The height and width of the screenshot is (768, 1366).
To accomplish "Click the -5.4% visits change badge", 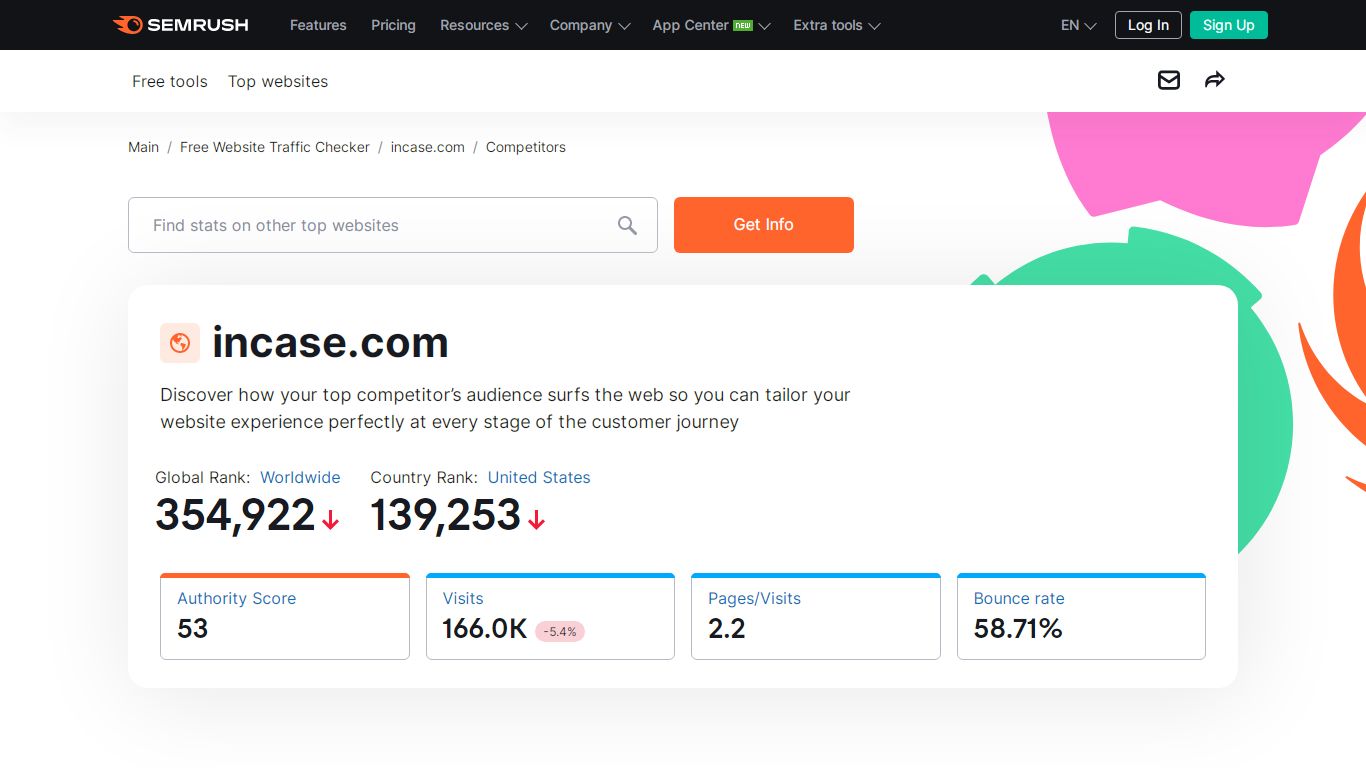I will click(560, 631).
